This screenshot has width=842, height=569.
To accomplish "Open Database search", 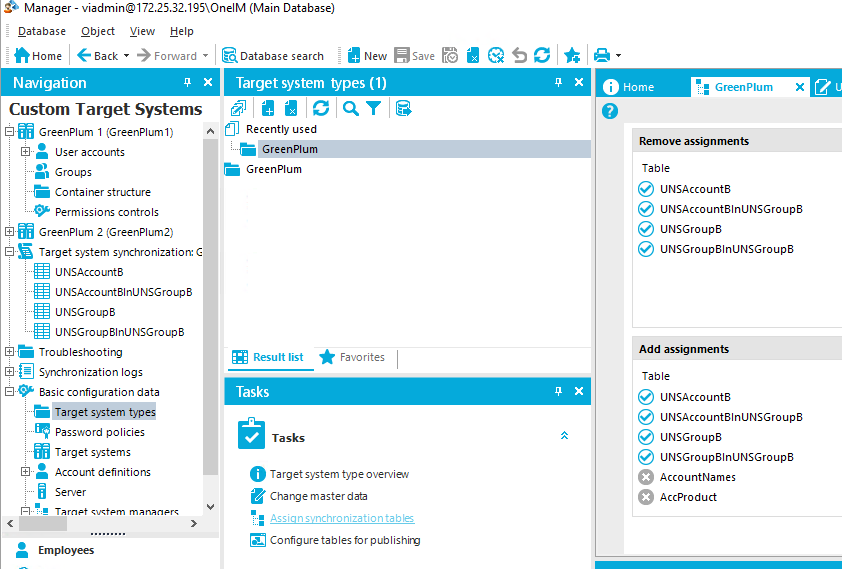I will click(x=273, y=55).
